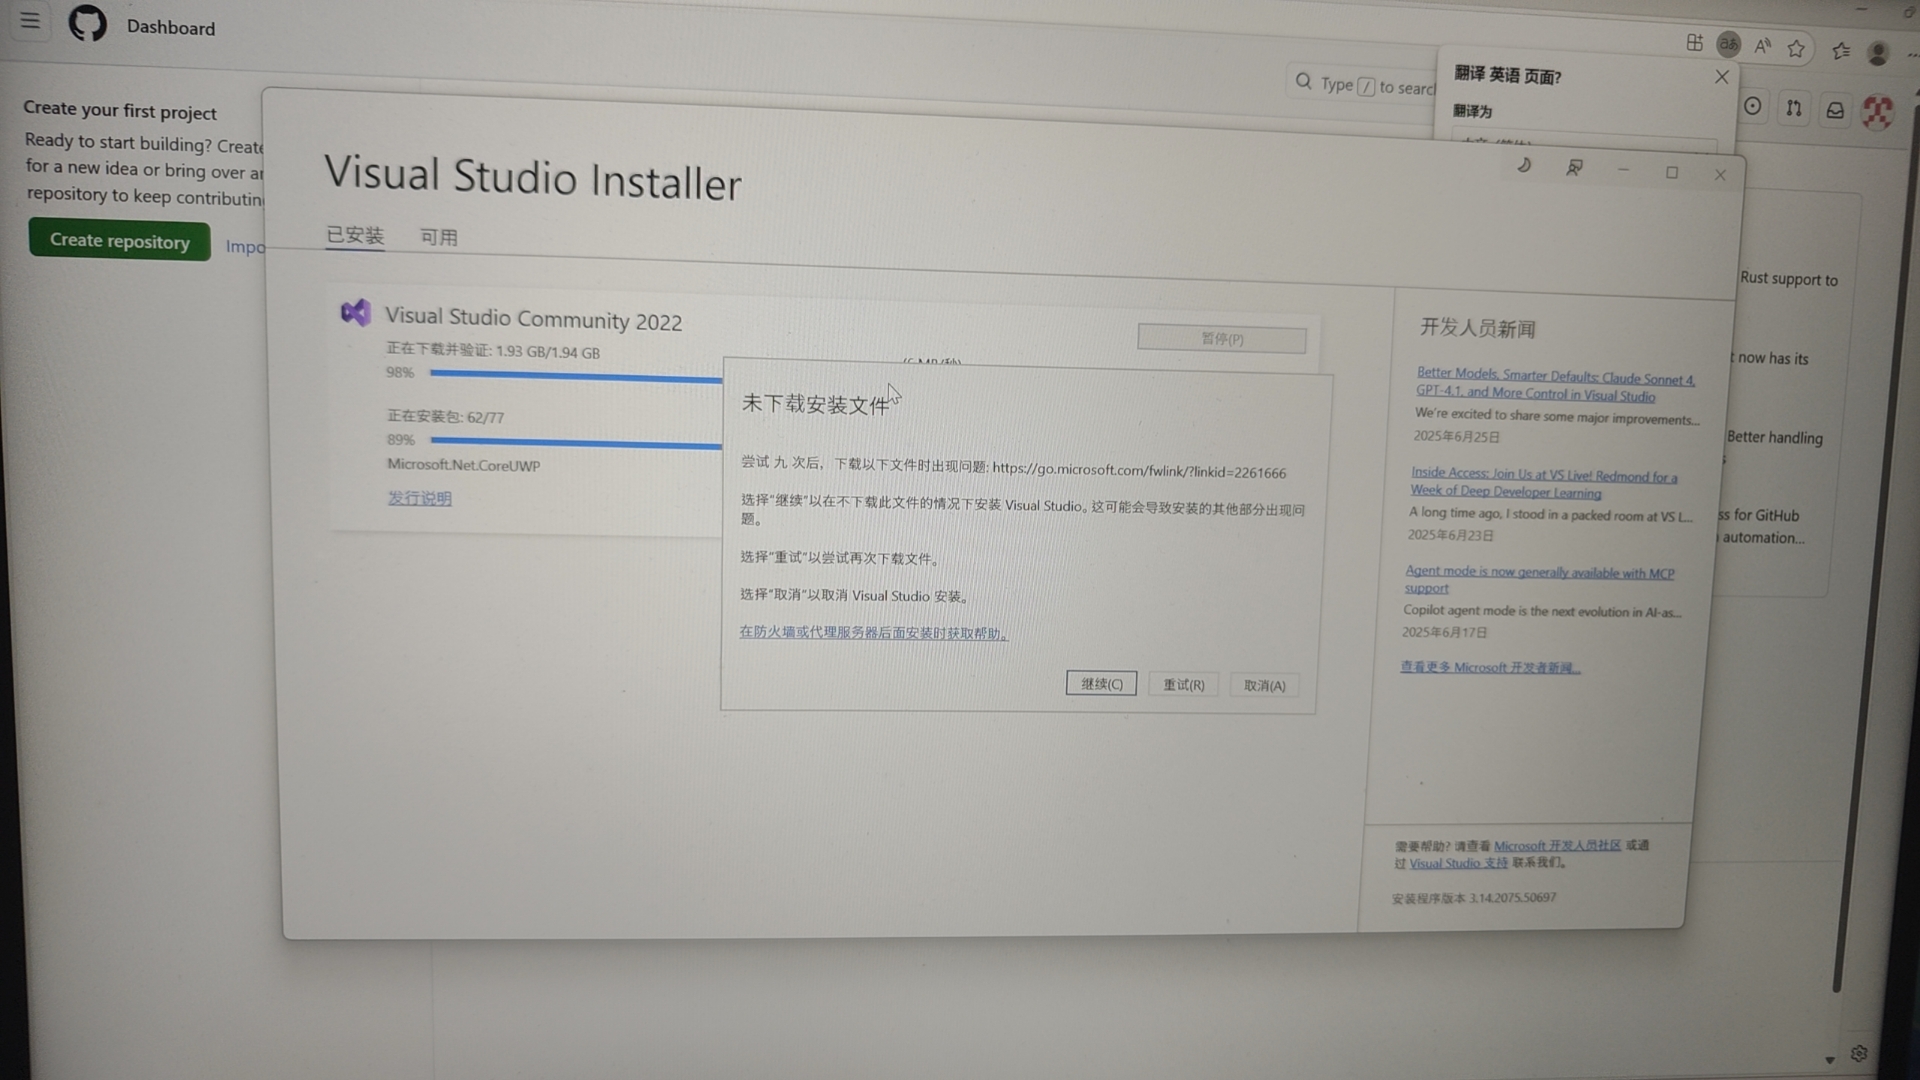Image resolution: width=1920 pixels, height=1080 pixels.
Task: Open GitHub issues icon in header
Action: (1753, 107)
